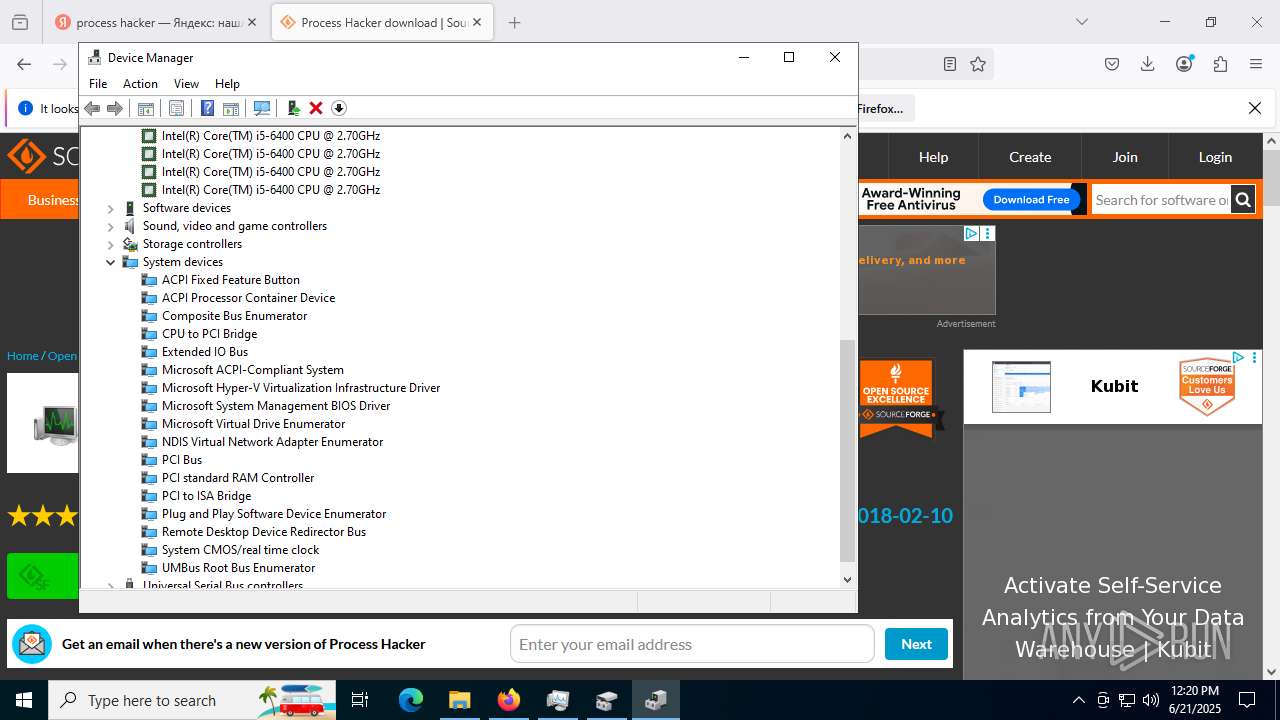The height and width of the screenshot is (720, 1280).
Task: Toggle the Show/Hide Action Pane icon
Action: pyautogui.click(x=231, y=108)
